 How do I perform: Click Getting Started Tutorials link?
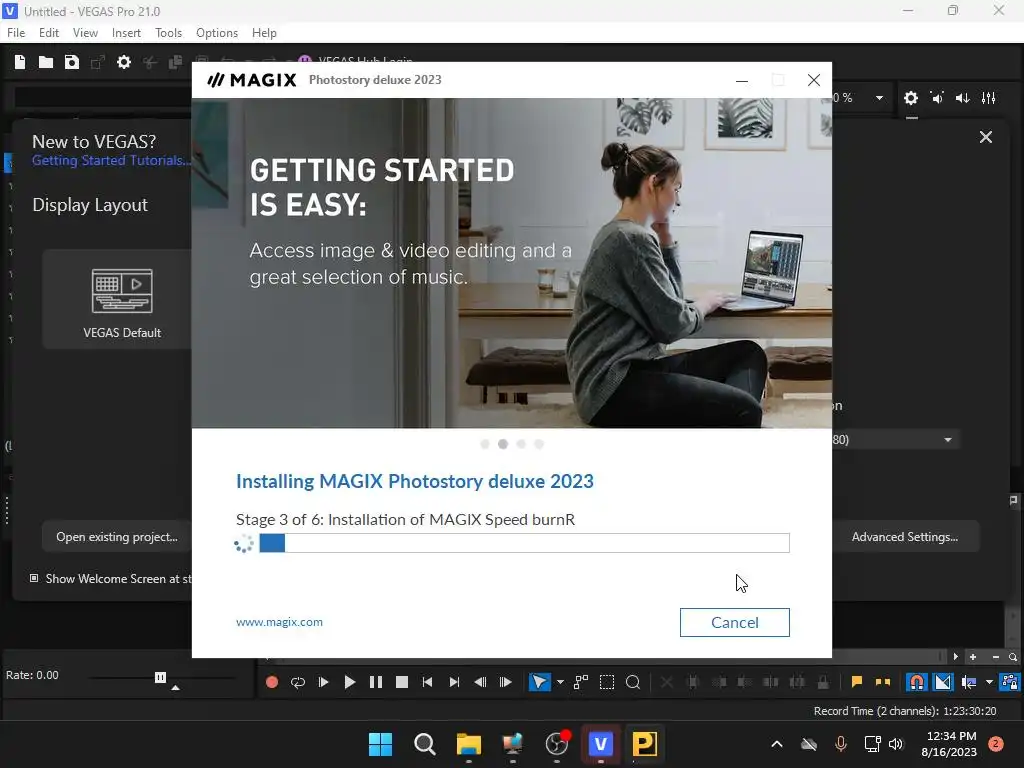point(111,161)
